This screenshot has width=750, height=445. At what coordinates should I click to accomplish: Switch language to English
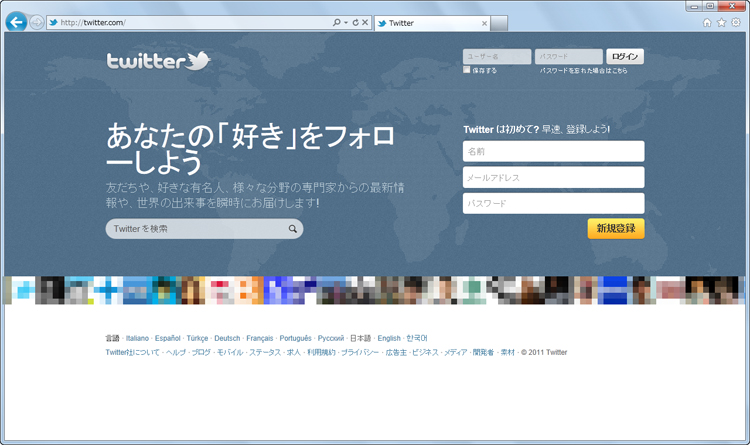click(x=389, y=338)
